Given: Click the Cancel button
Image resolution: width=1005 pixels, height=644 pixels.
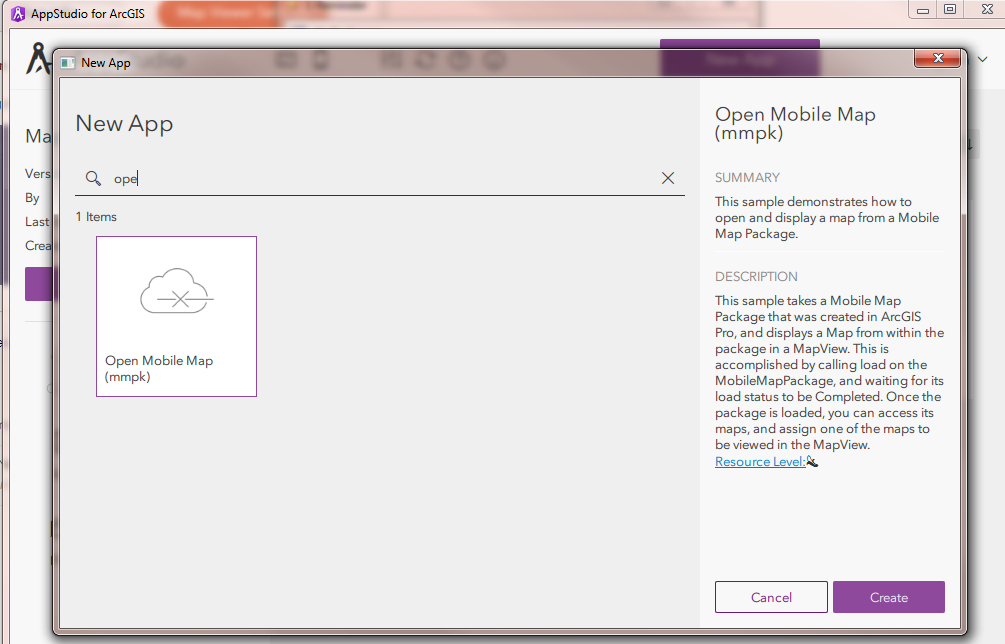Looking at the screenshot, I should tap(771, 597).
